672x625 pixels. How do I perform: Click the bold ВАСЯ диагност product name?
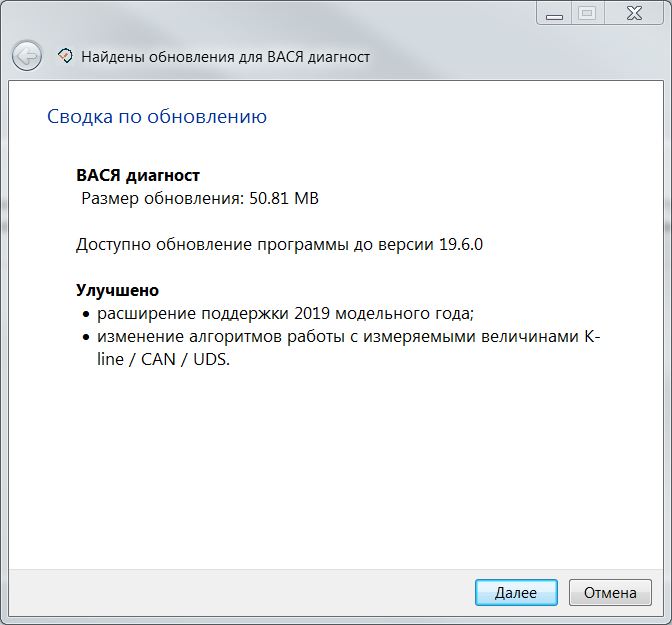pos(138,175)
